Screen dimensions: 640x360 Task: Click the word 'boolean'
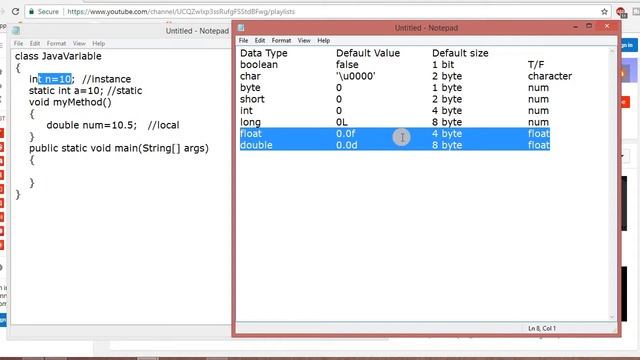point(259,64)
